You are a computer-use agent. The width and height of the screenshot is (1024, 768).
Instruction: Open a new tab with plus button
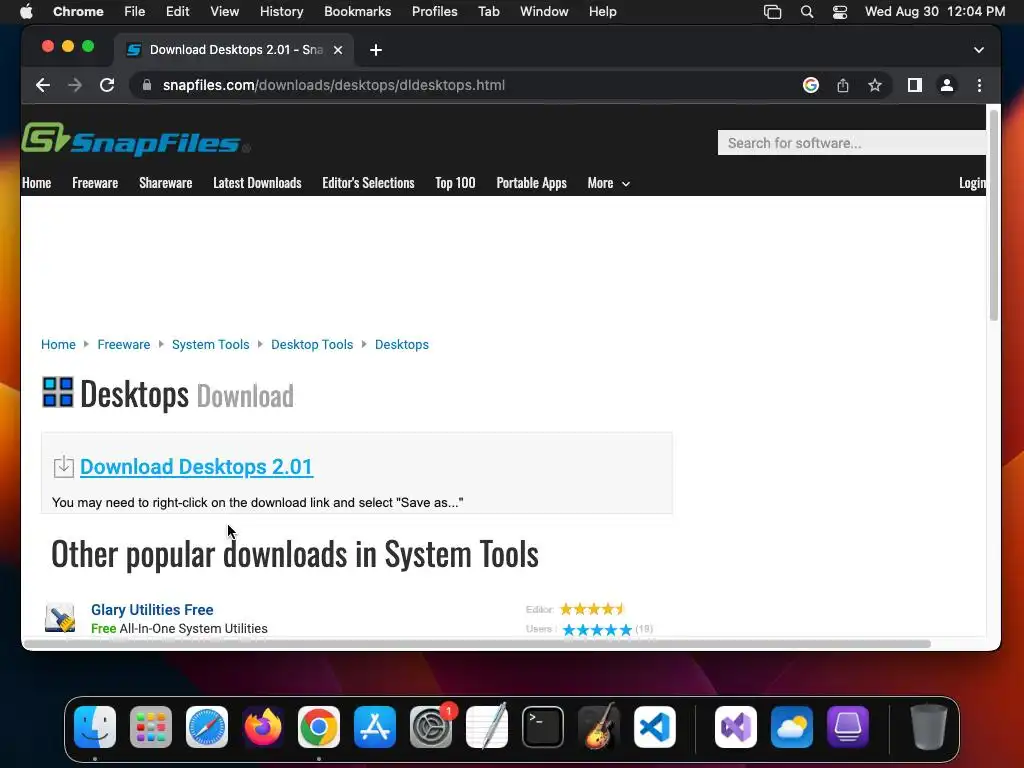pyautogui.click(x=376, y=50)
